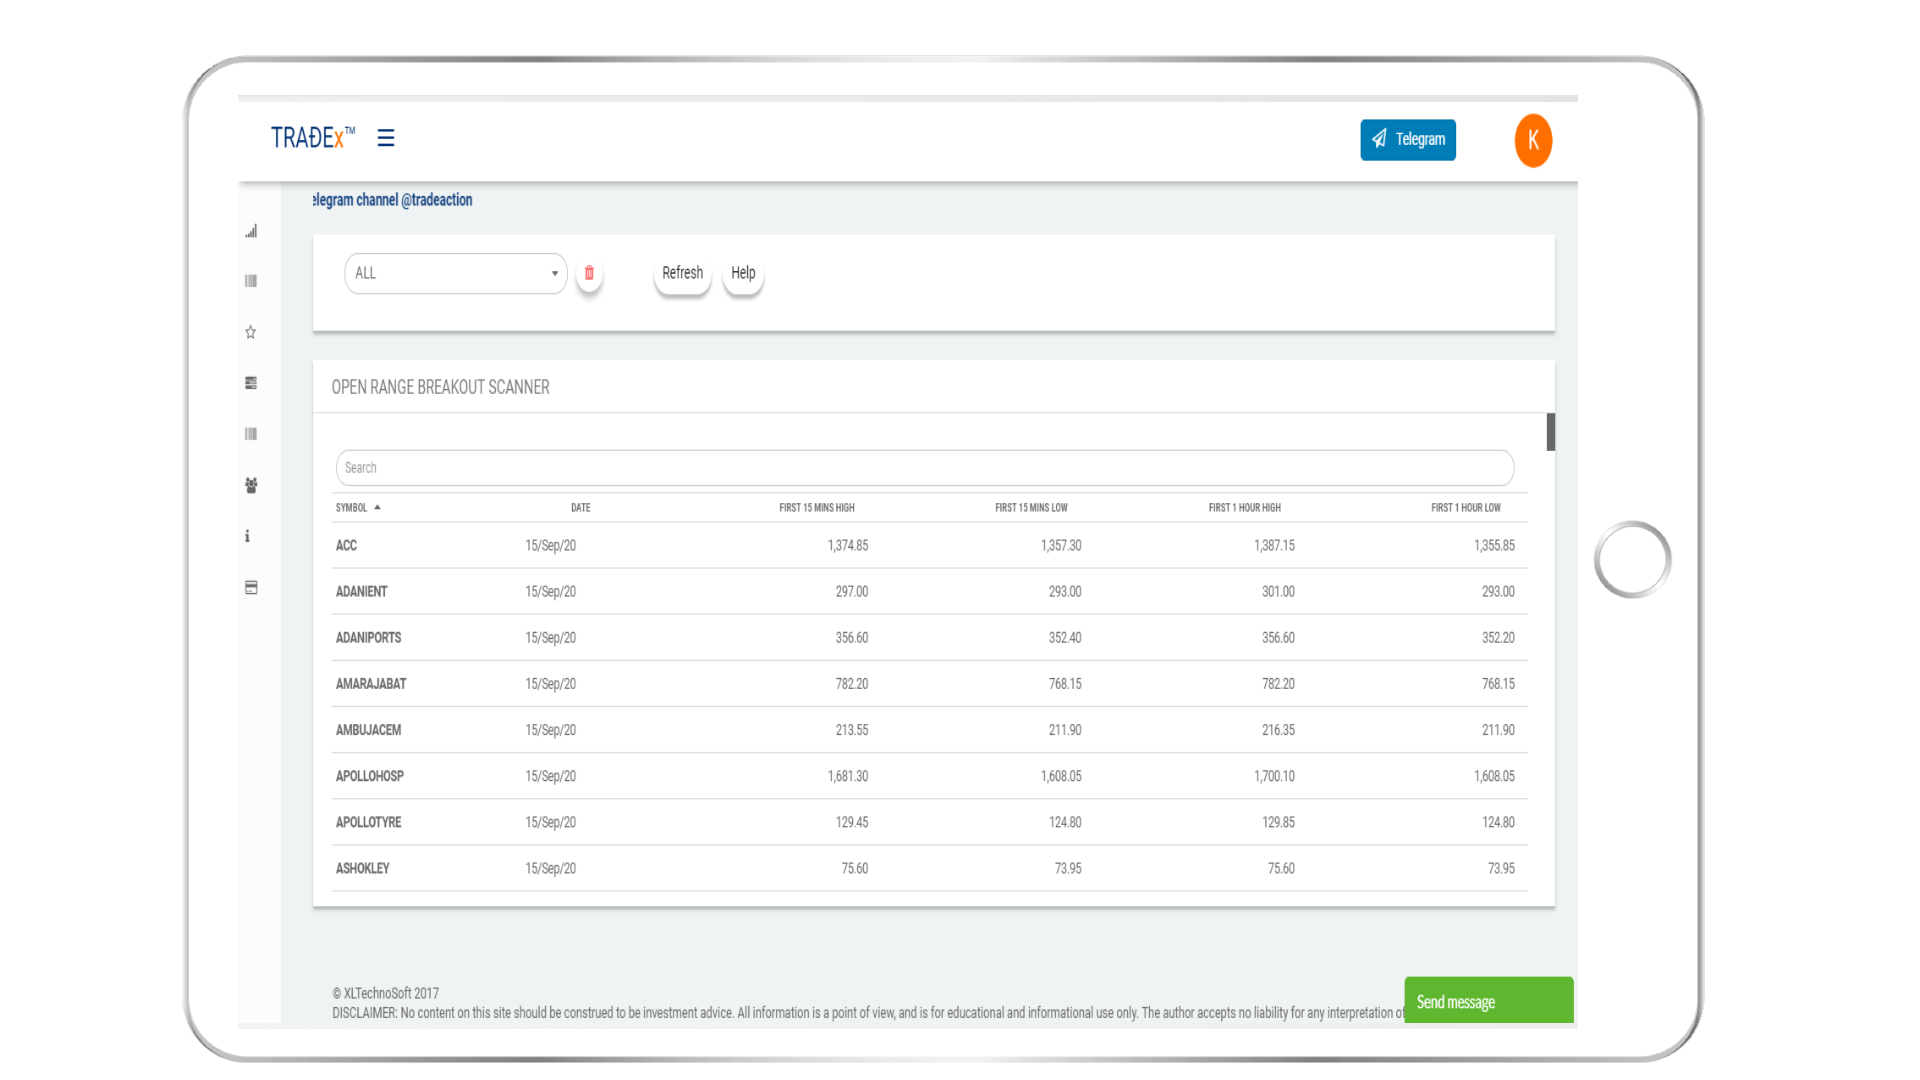
Task: Sort by FIRST 1 HOUR LOW column
Action: pos(1466,508)
